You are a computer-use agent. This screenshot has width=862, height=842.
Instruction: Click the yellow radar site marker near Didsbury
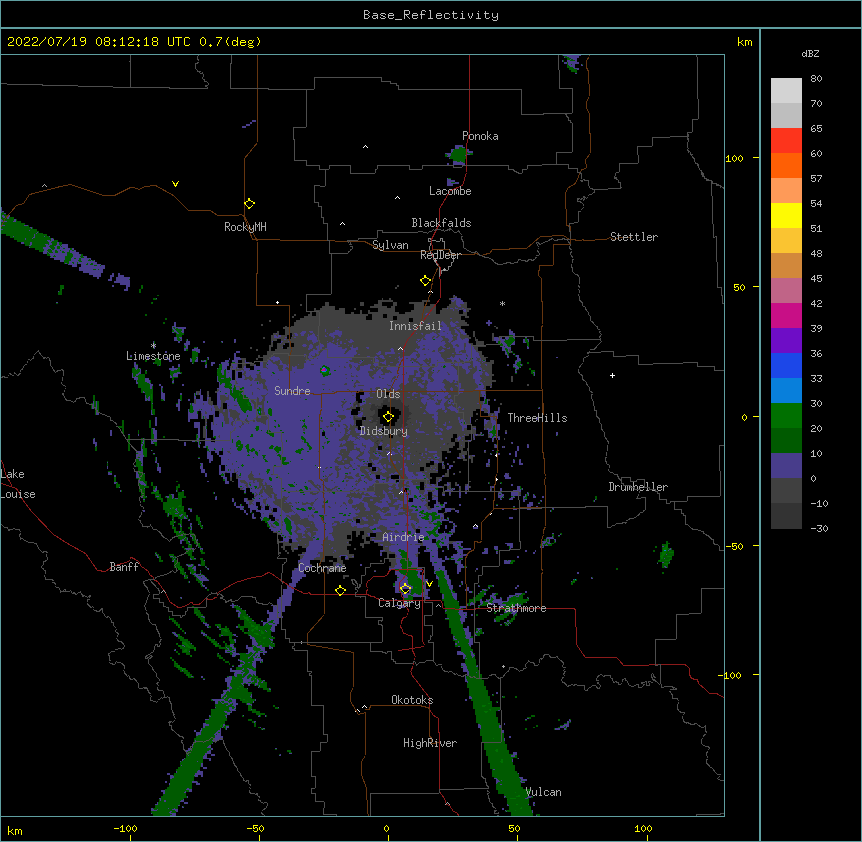pos(388,417)
